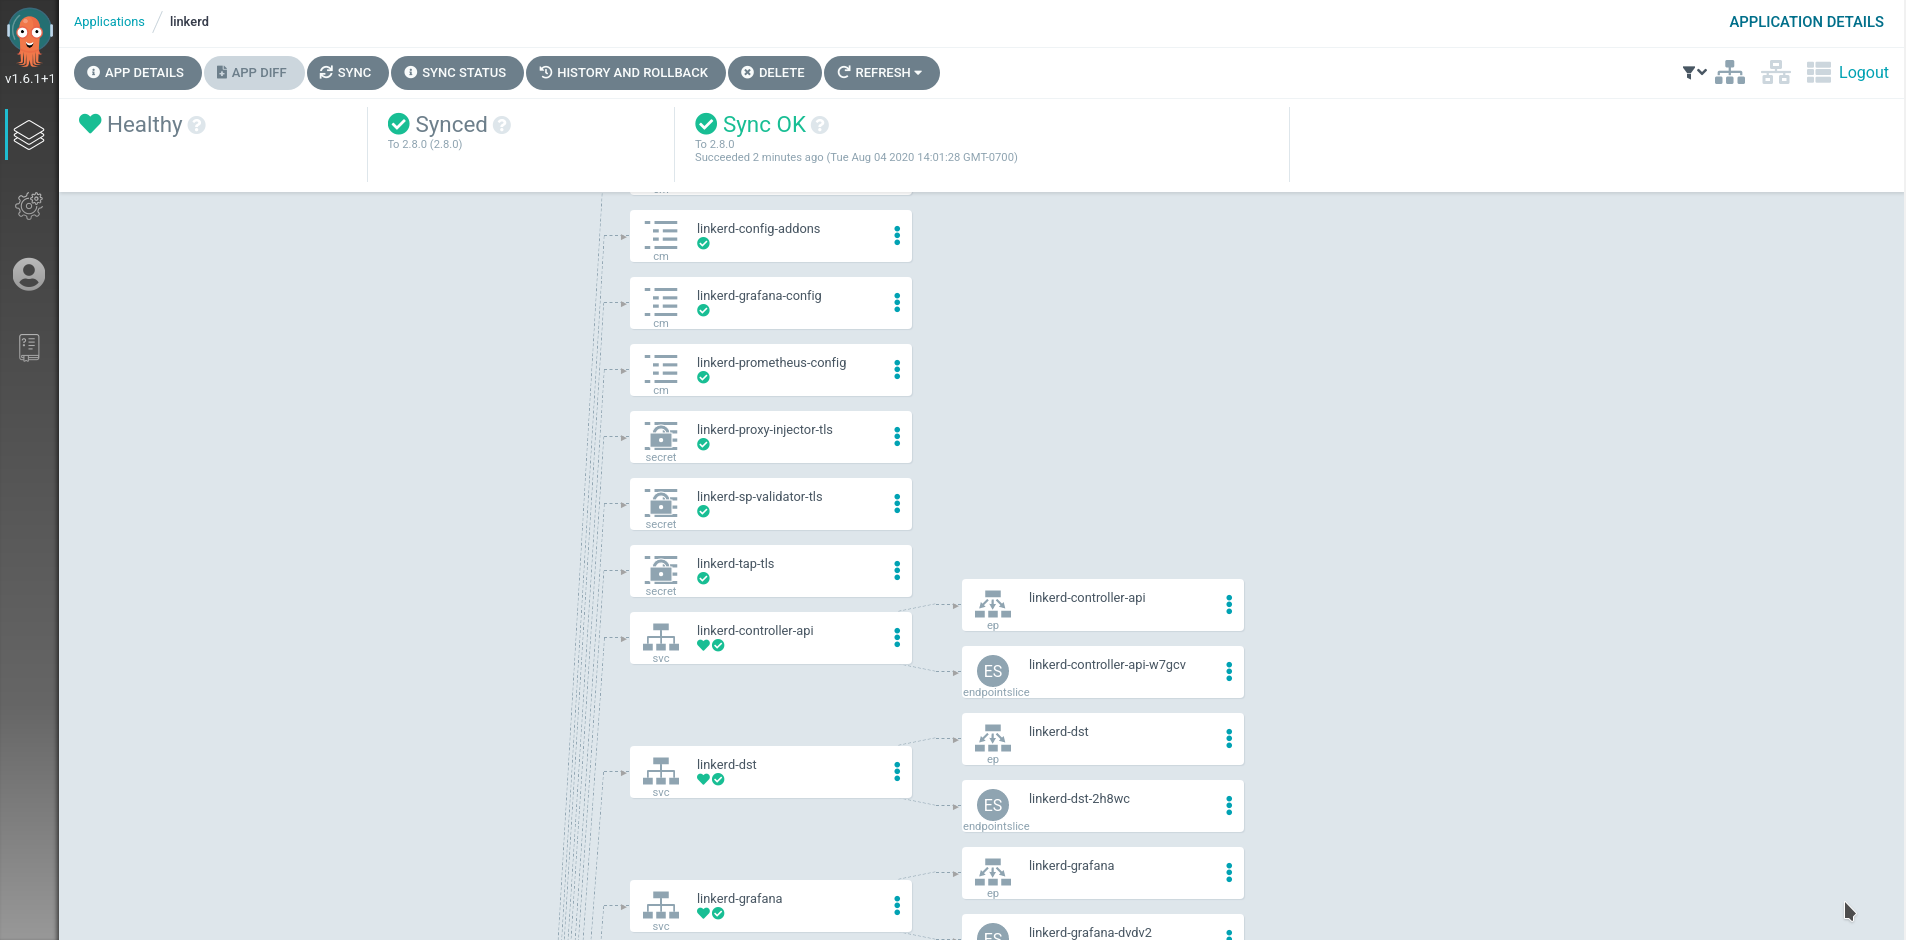Switch to the network view icon
1906x940 pixels.
tap(1775, 73)
